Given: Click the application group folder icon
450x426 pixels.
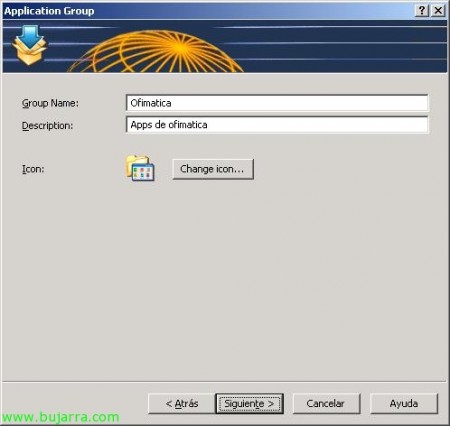Looking at the screenshot, I should tap(140, 168).
